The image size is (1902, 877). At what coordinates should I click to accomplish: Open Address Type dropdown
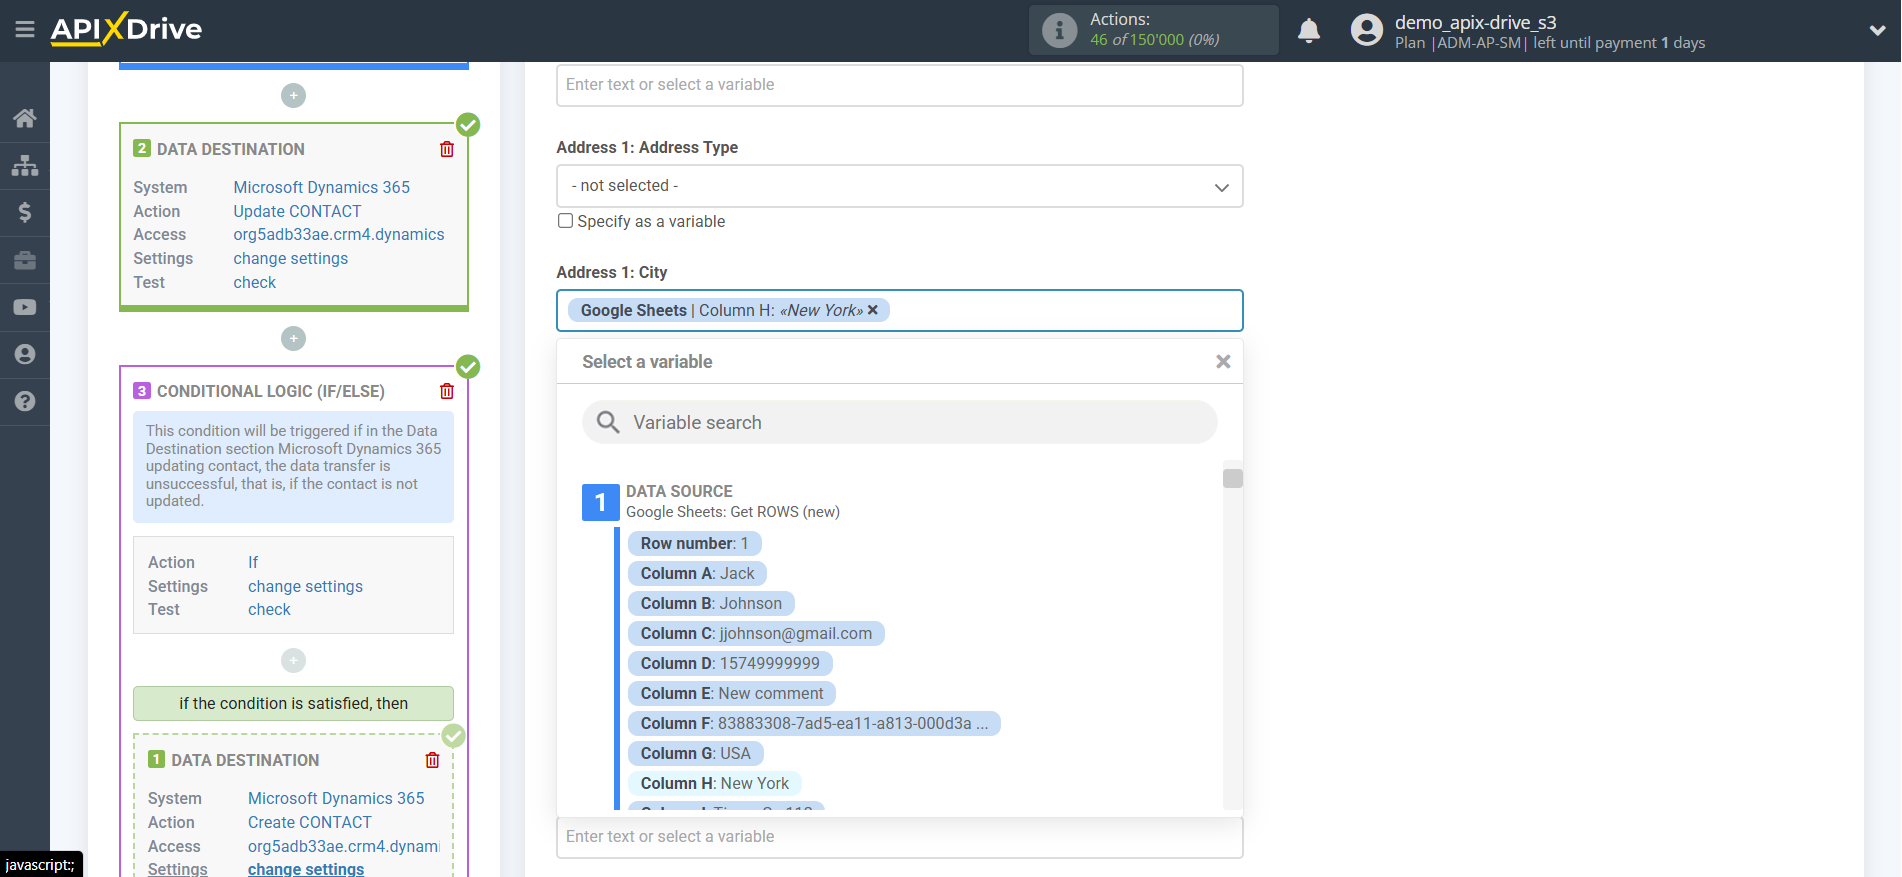point(899,186)
